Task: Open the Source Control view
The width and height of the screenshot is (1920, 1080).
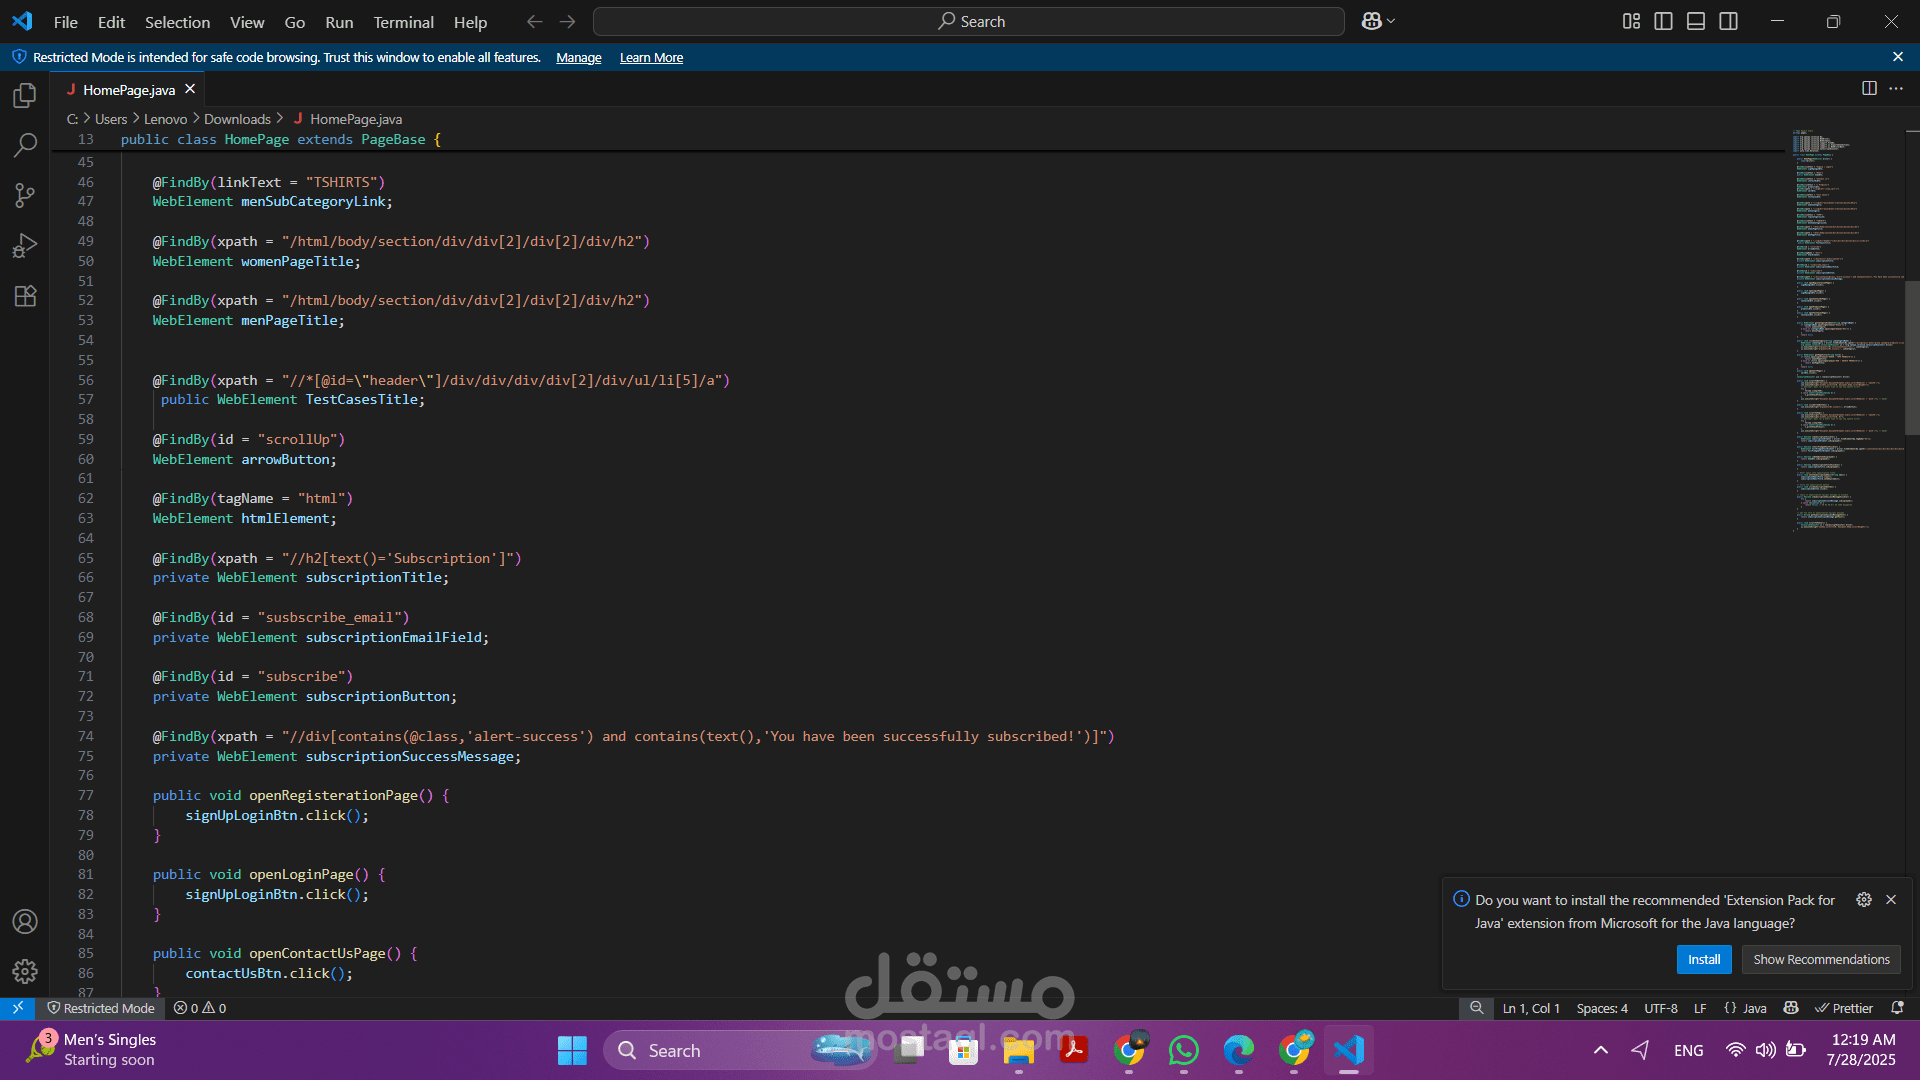Action: tap(25, 195)
